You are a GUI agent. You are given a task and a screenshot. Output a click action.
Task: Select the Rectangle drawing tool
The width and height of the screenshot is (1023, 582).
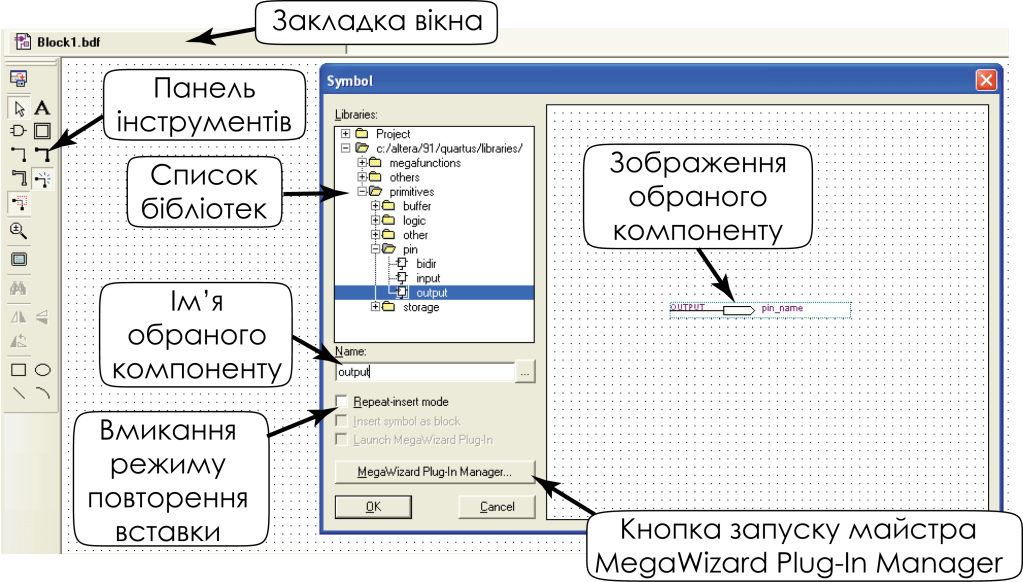[18, 370]
